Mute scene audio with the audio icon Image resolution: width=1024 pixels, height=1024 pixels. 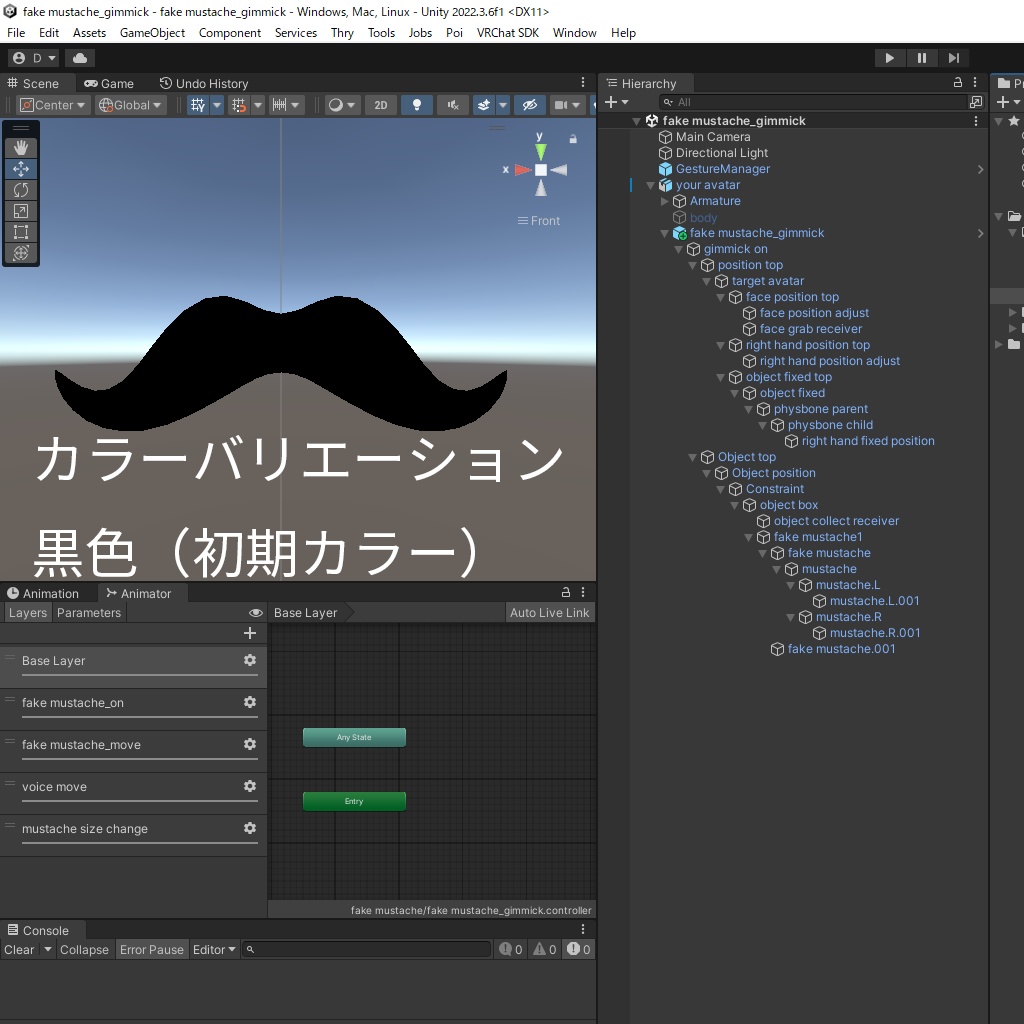point(453,105)
